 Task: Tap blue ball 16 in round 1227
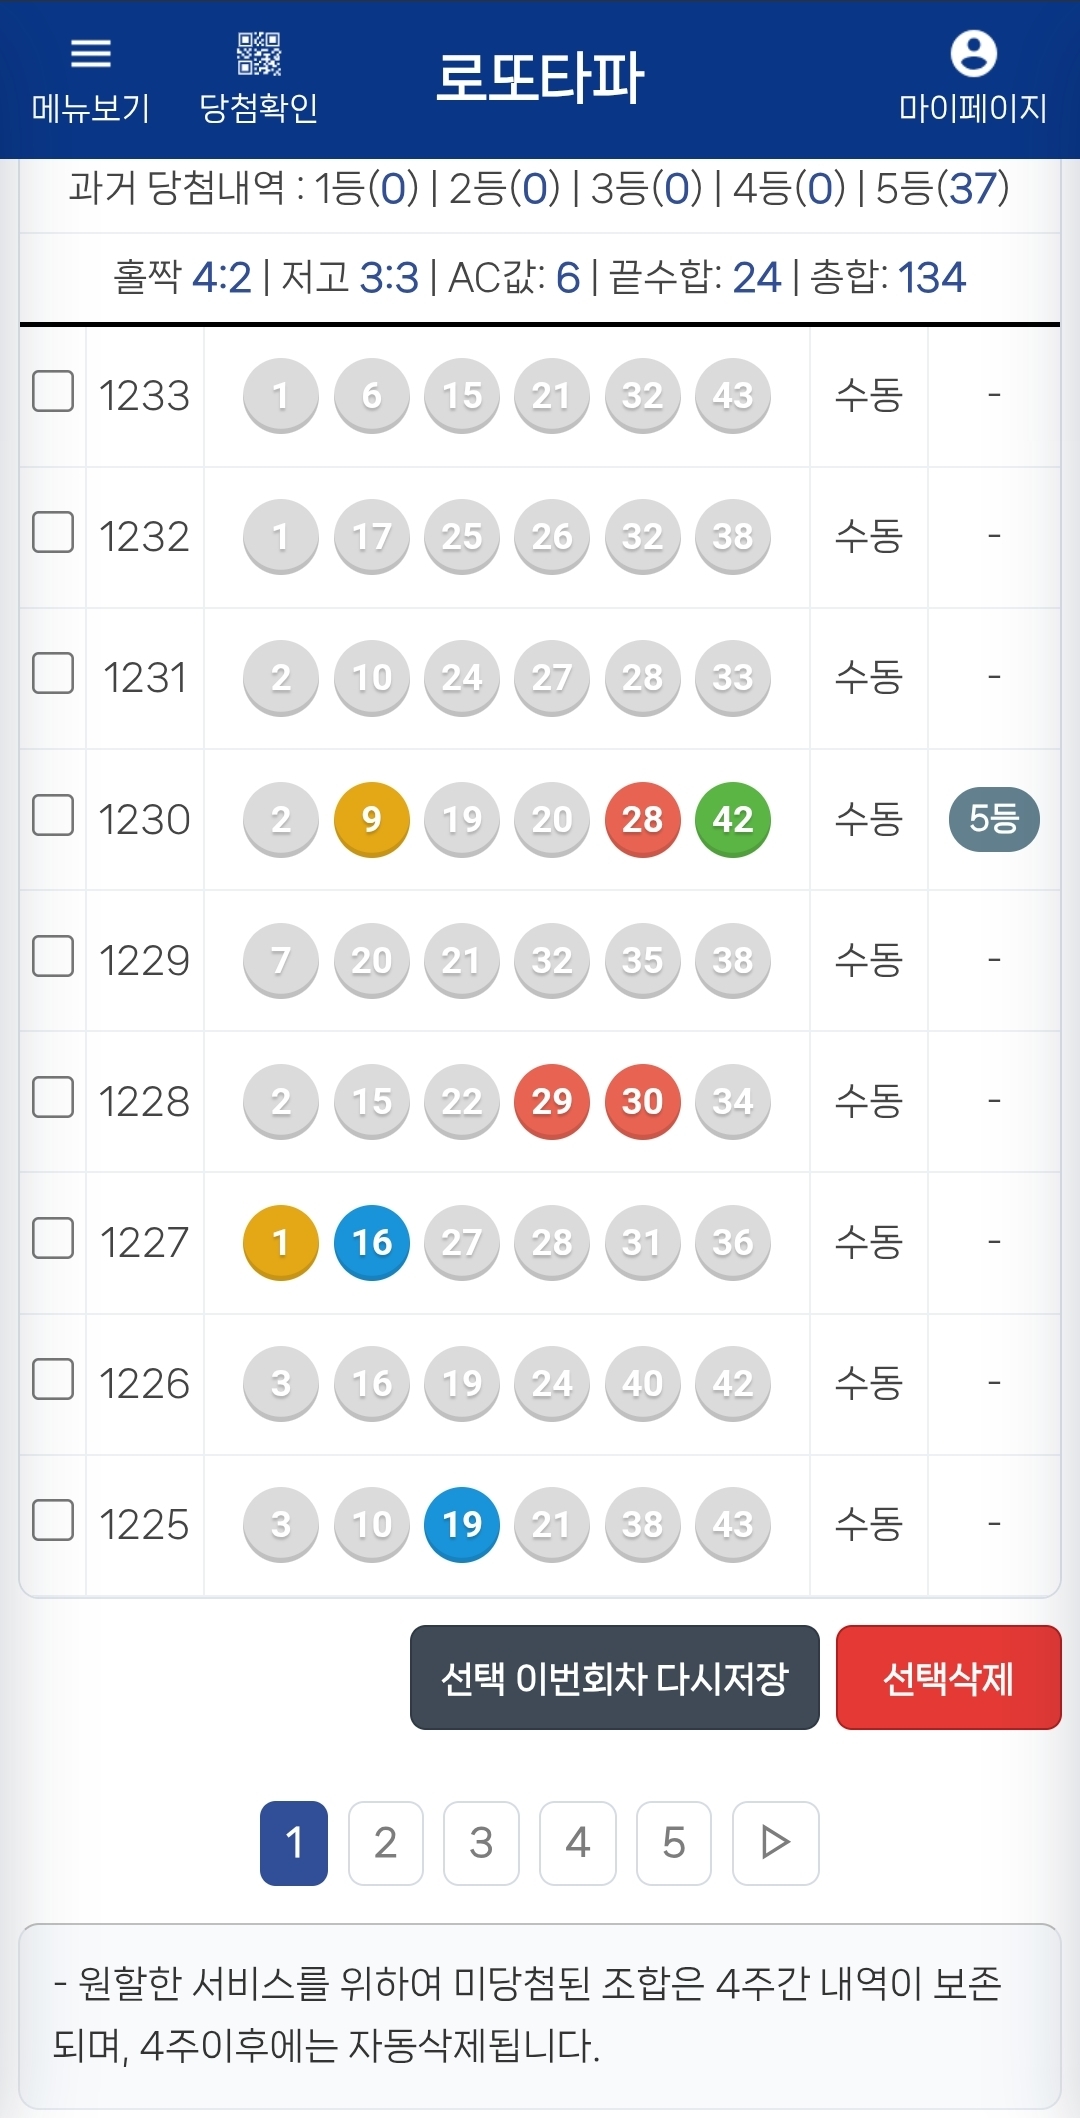[x=372, y=1242]
